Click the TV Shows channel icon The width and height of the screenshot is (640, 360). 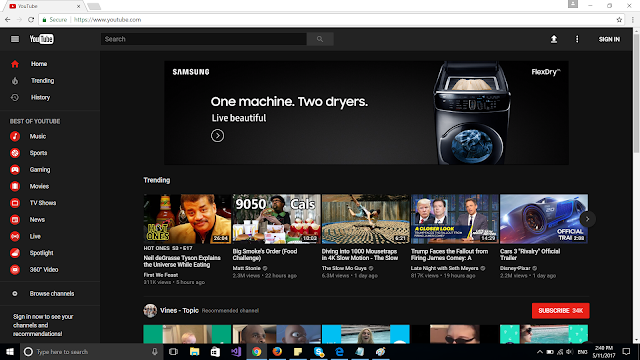(15, 203)
